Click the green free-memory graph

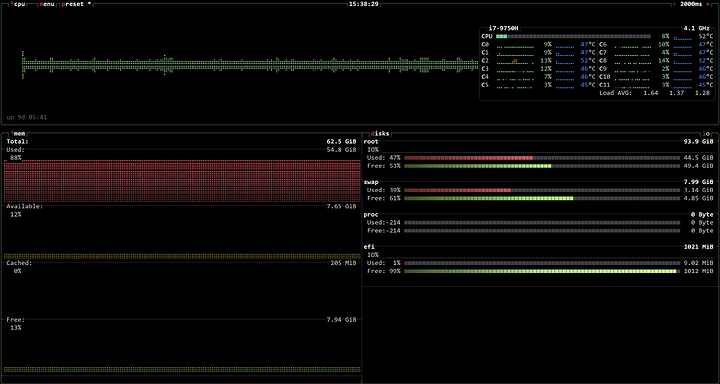click(x=182, y=369)
